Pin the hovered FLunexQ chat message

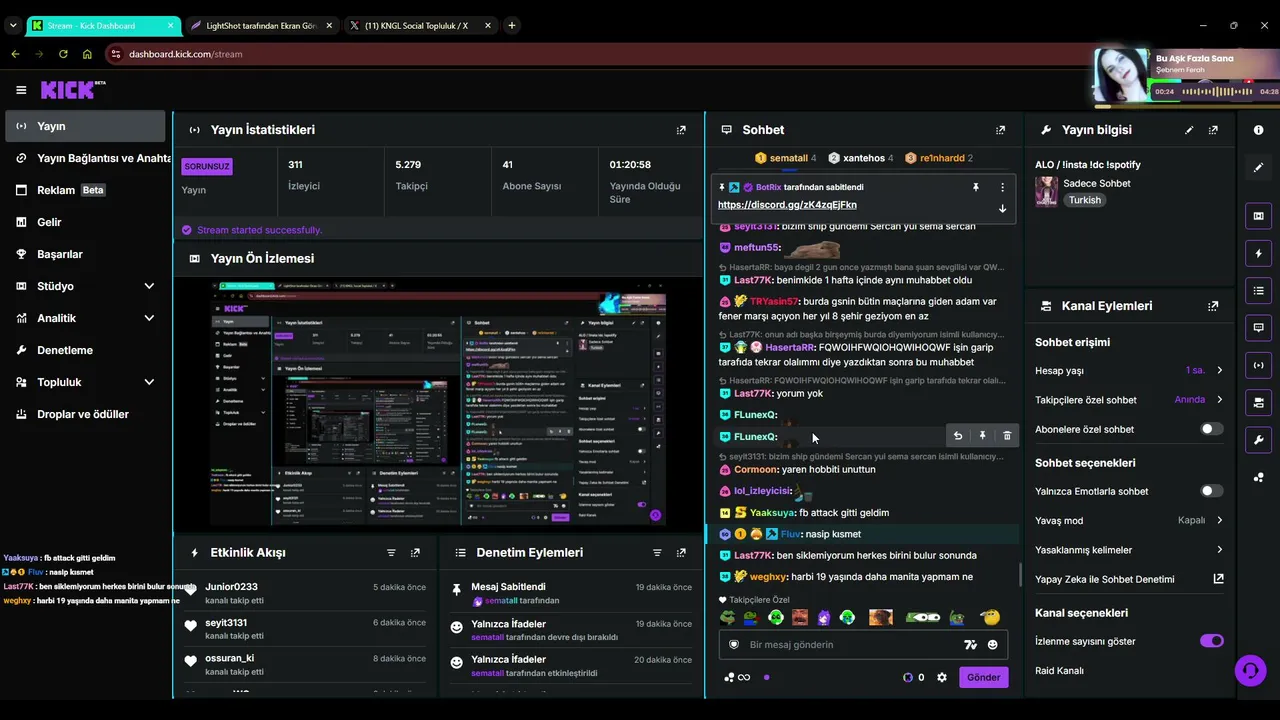tap(983, 436)
